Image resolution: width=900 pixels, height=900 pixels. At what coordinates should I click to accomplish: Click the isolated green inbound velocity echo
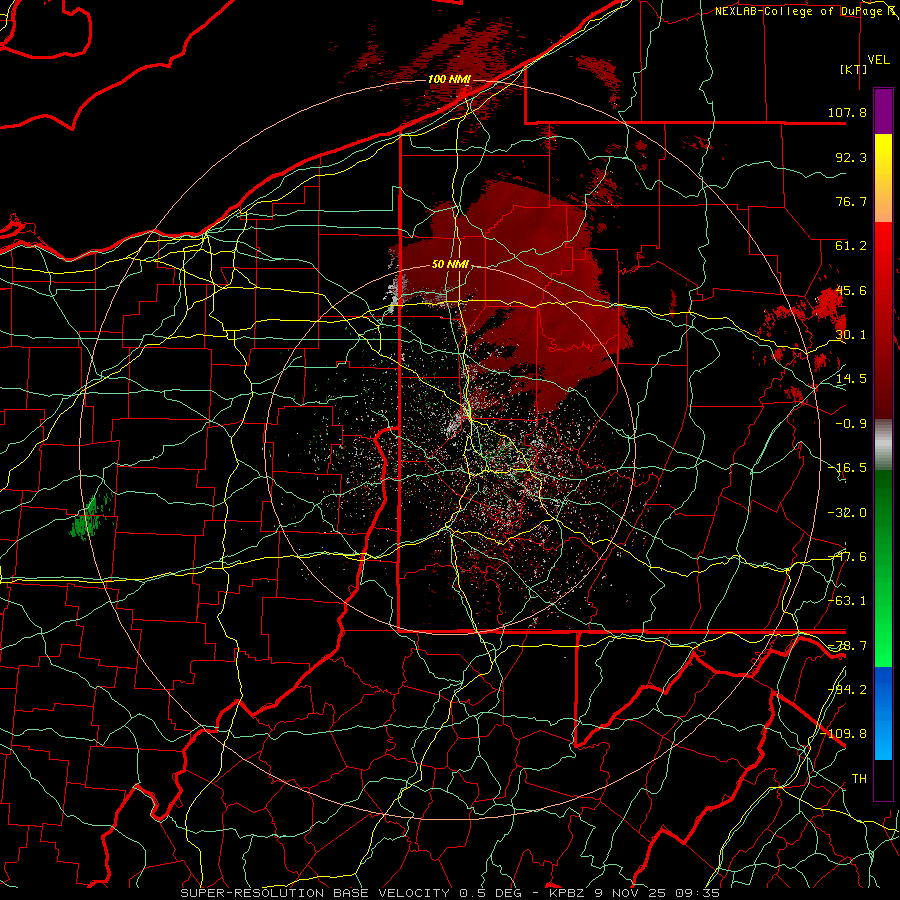(x=91, y=516)
